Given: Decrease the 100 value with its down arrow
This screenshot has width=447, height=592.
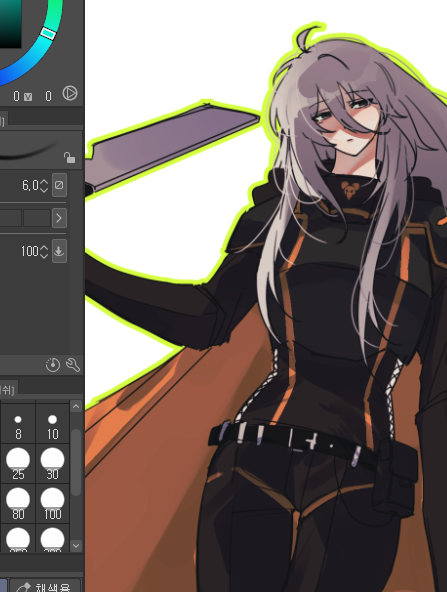Looking at the screenshot, I should (44, 255).
